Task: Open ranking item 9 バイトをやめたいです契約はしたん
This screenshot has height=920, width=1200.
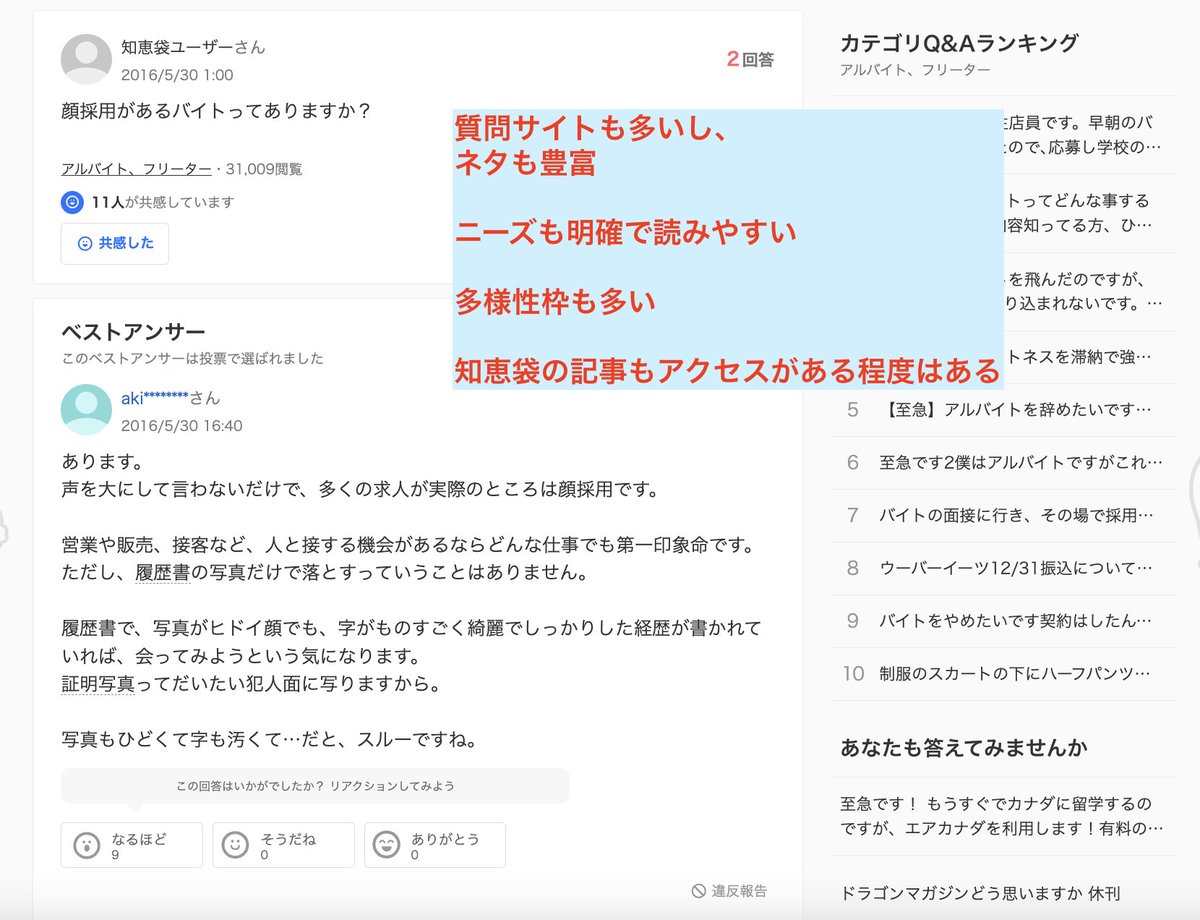Action: pyautogui.click(x=1003, y=621)
